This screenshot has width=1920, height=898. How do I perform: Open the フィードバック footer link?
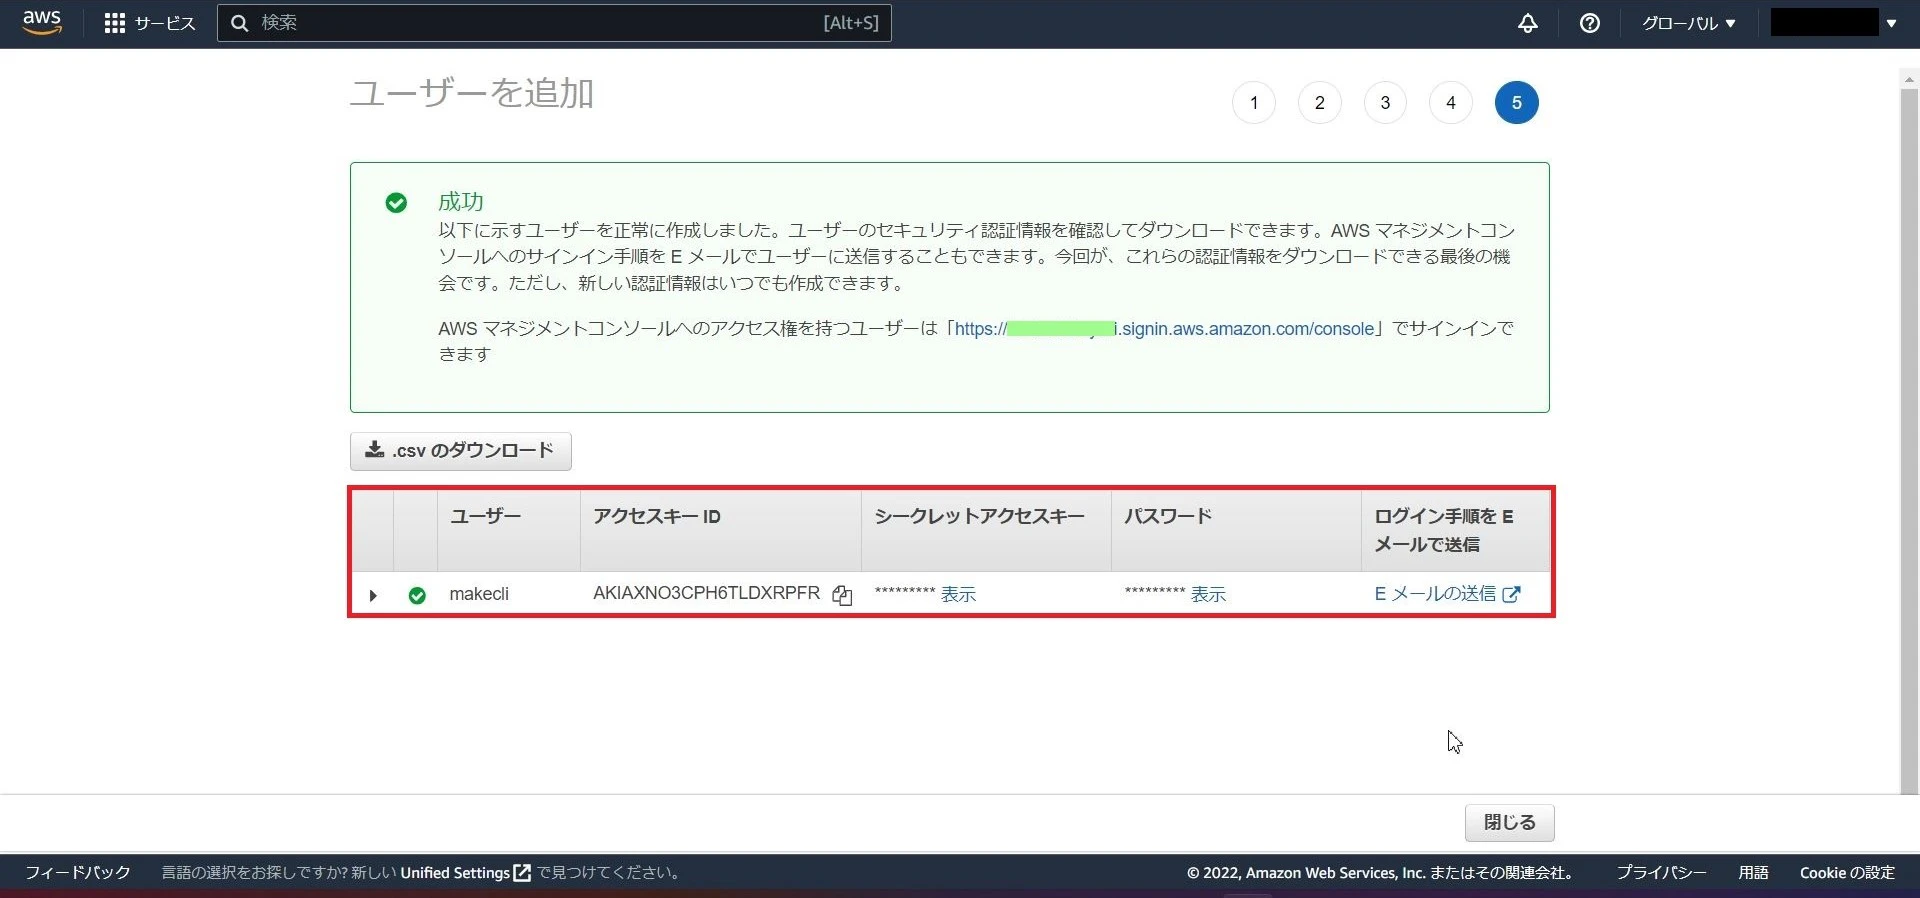click(x=78, y=873)
